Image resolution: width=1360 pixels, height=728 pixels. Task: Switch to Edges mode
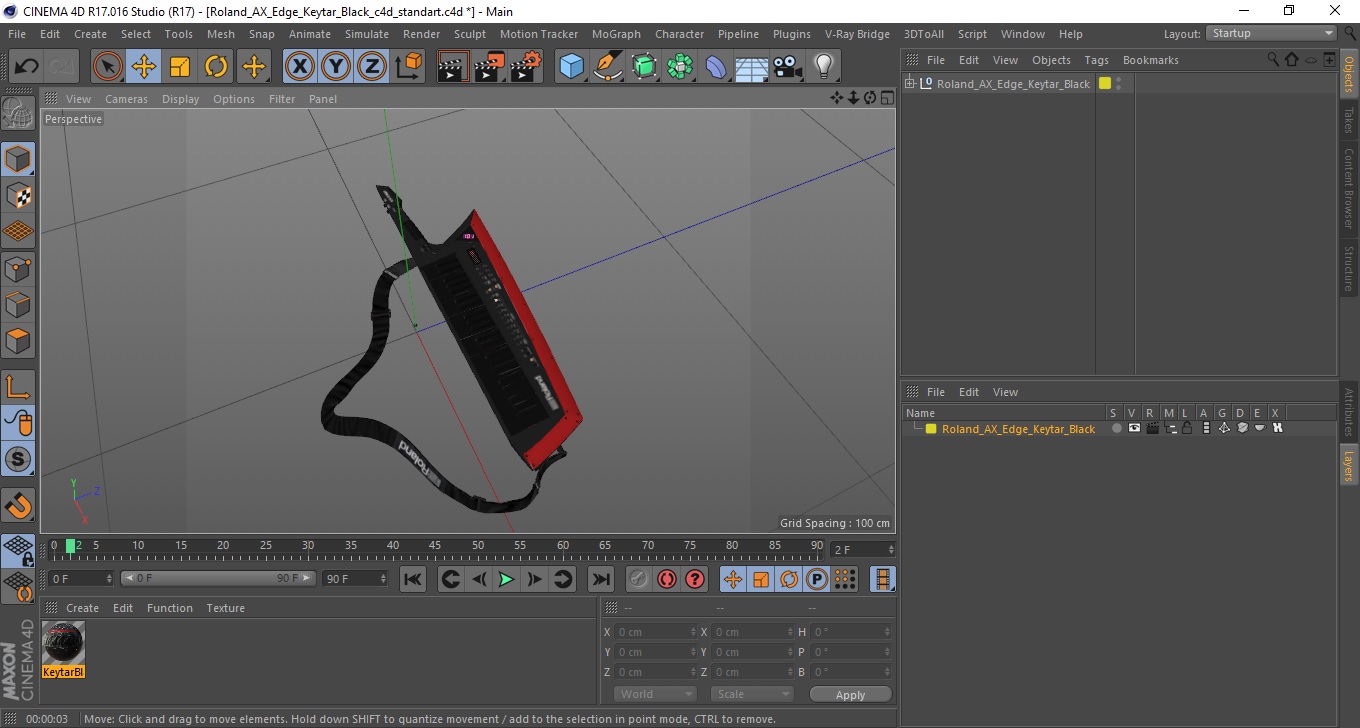(18, 304)
